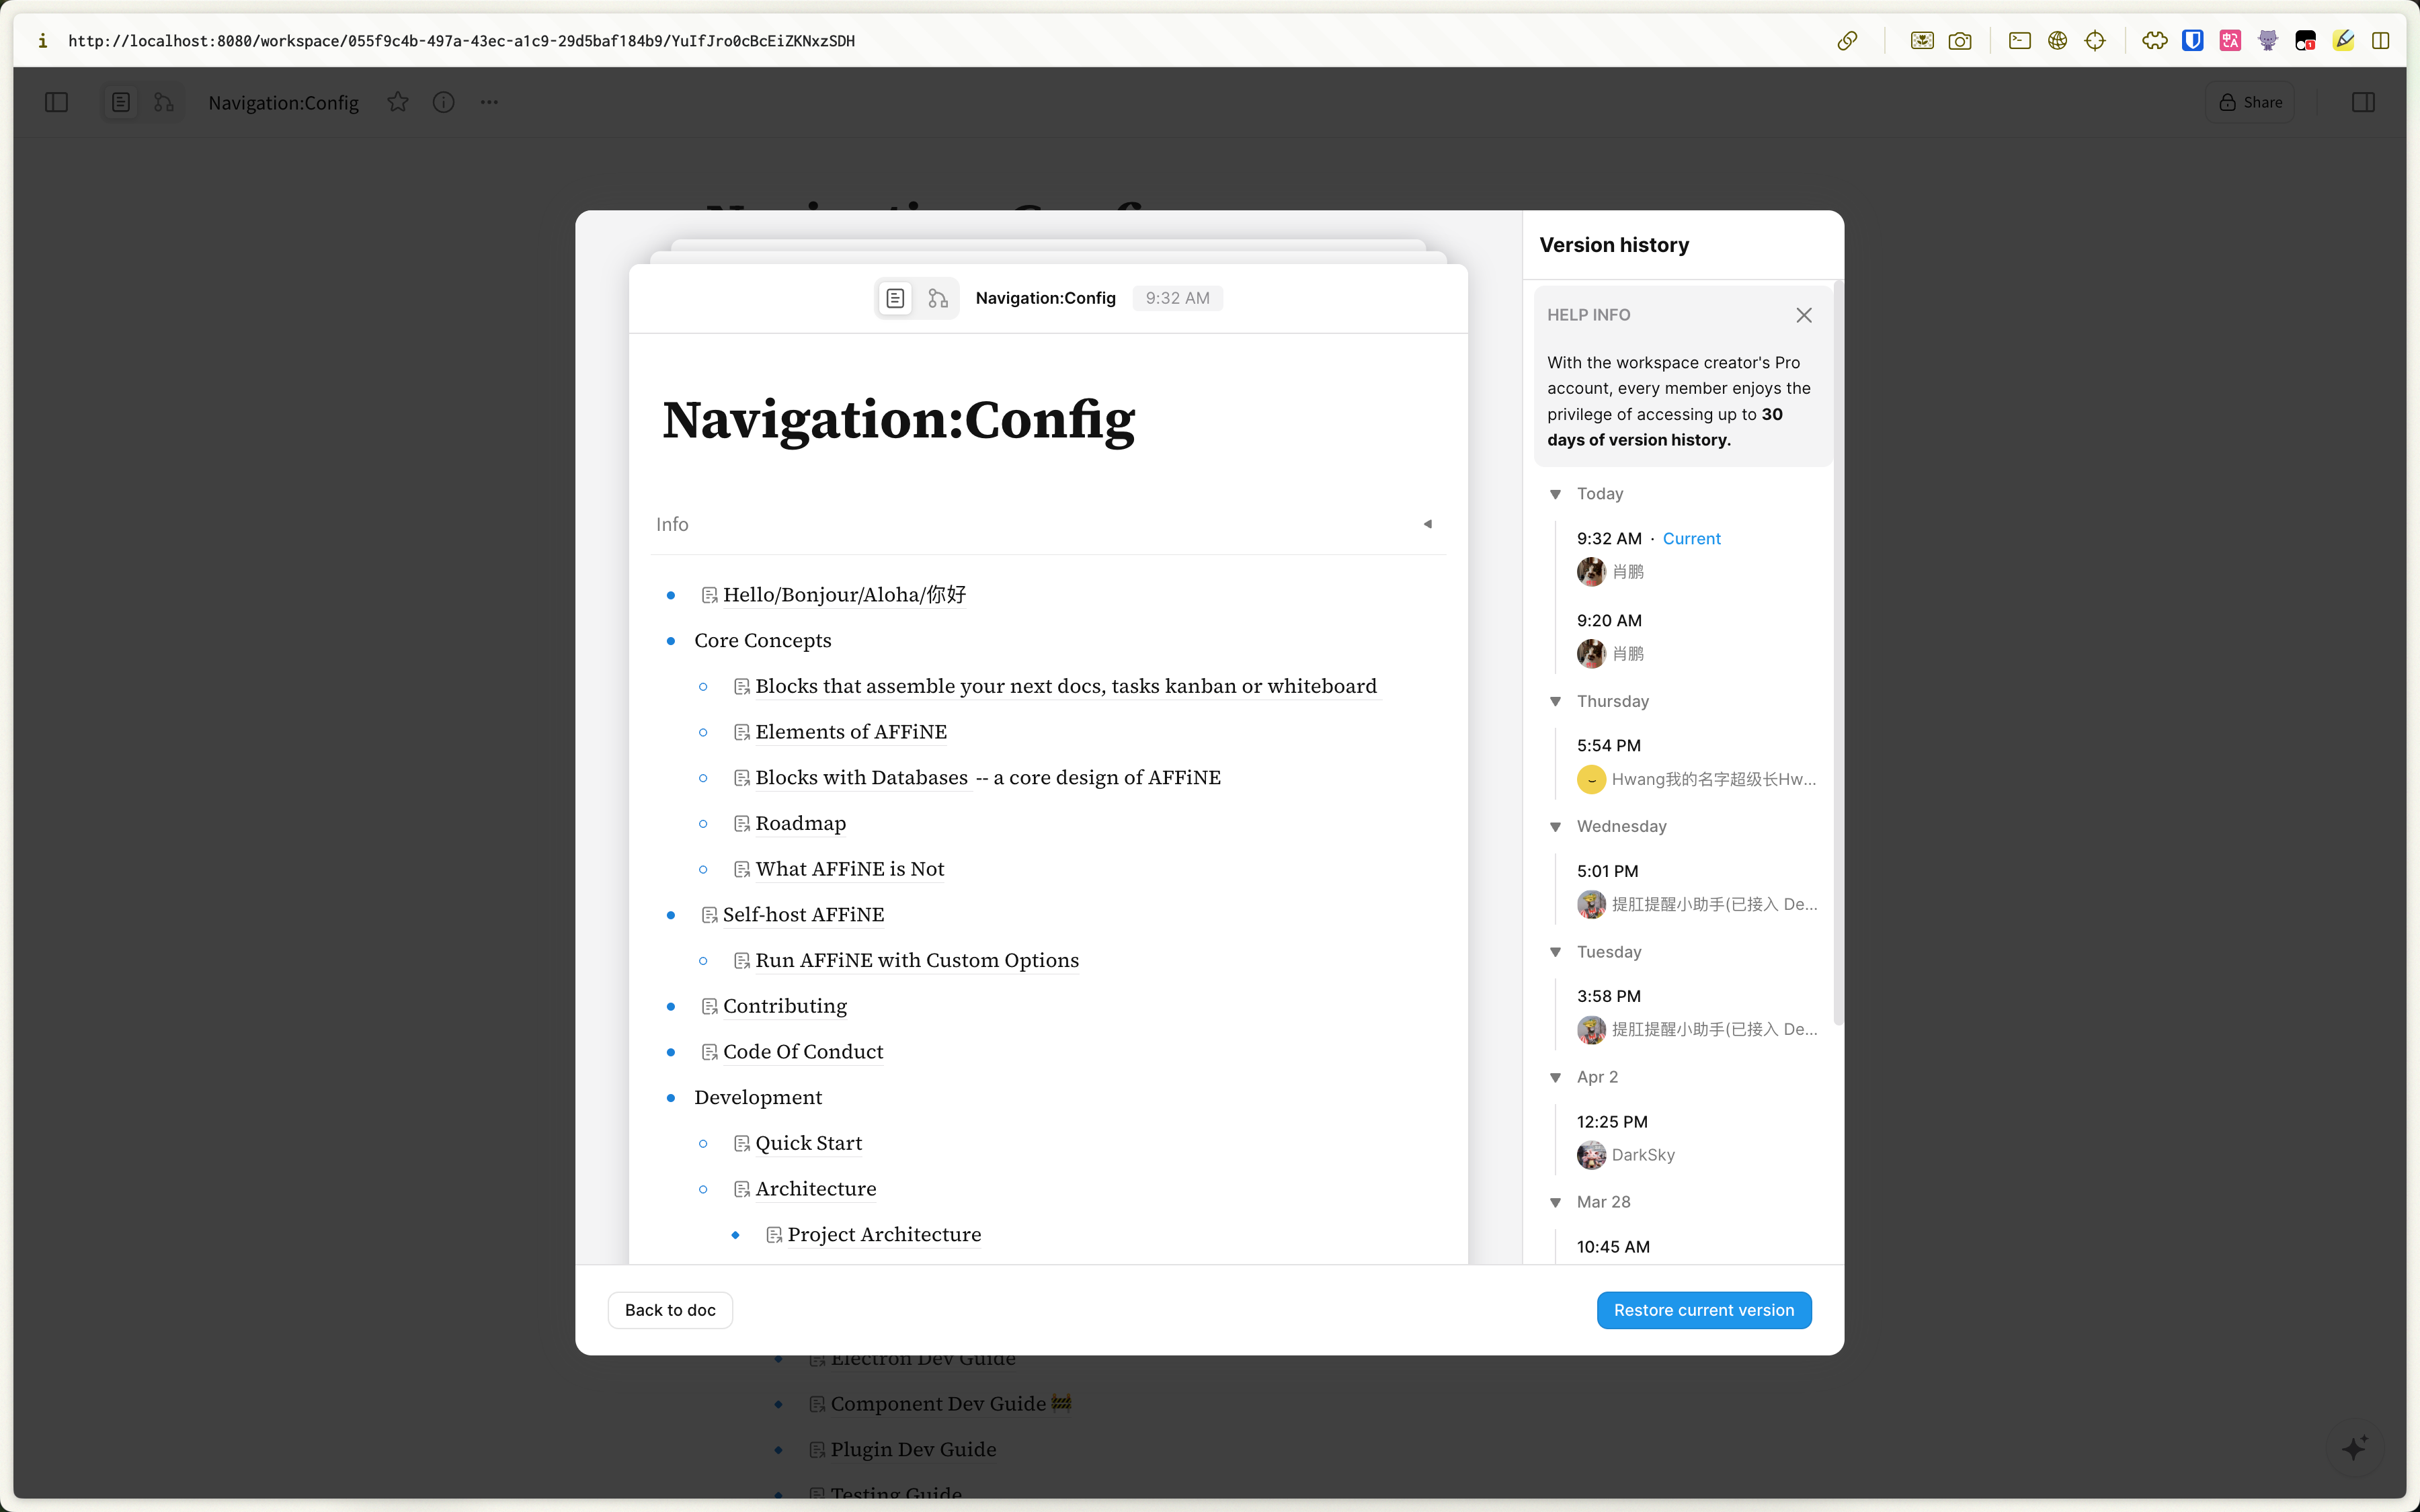Select the 9:20 AM version
Viewport: 2420px width, 1512px height.
(x=1609, y=621)
